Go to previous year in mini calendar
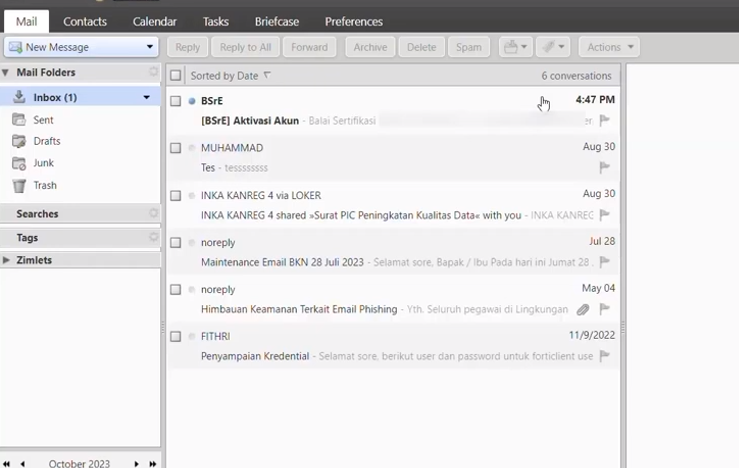739x468 pixels. click(x=7, y=464)
